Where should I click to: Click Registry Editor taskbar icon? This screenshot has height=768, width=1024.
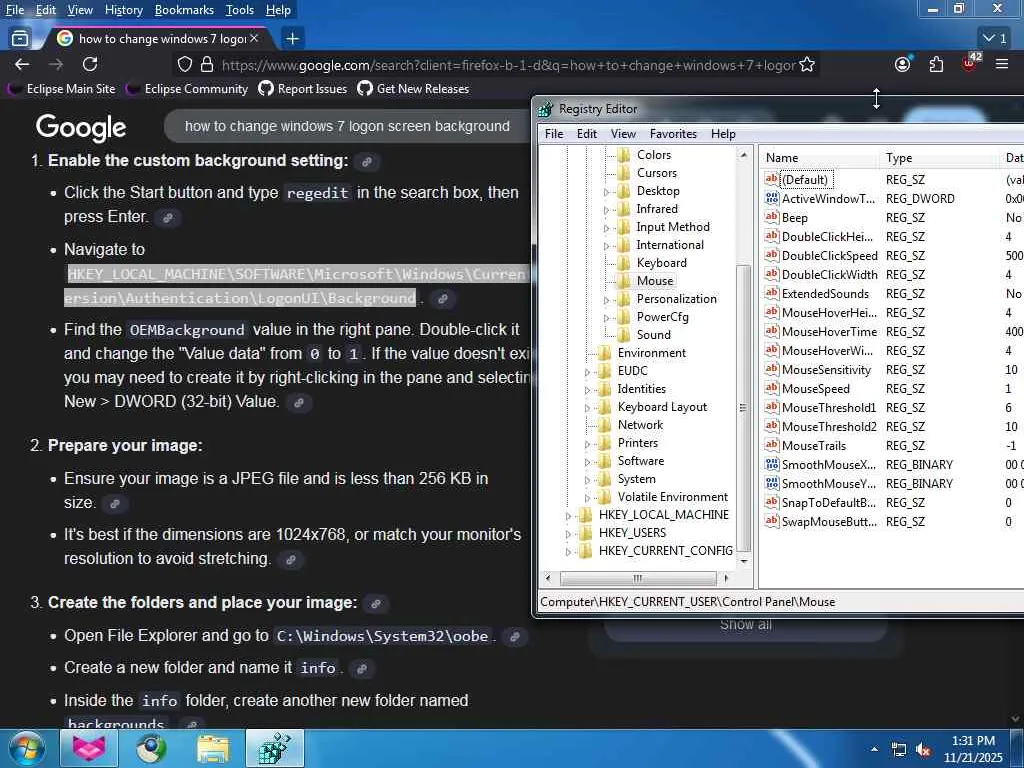(x=274, y=749)
